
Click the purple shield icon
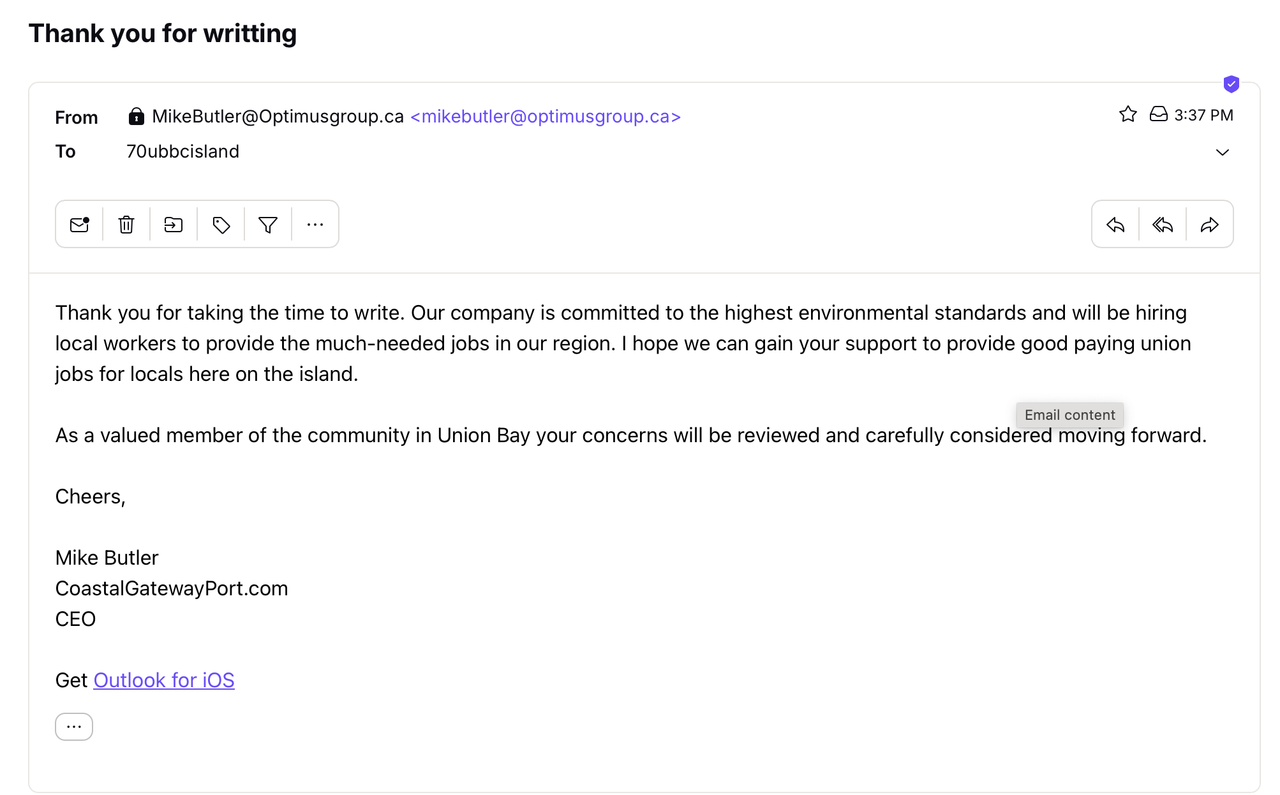click(x=1231, y=84)
